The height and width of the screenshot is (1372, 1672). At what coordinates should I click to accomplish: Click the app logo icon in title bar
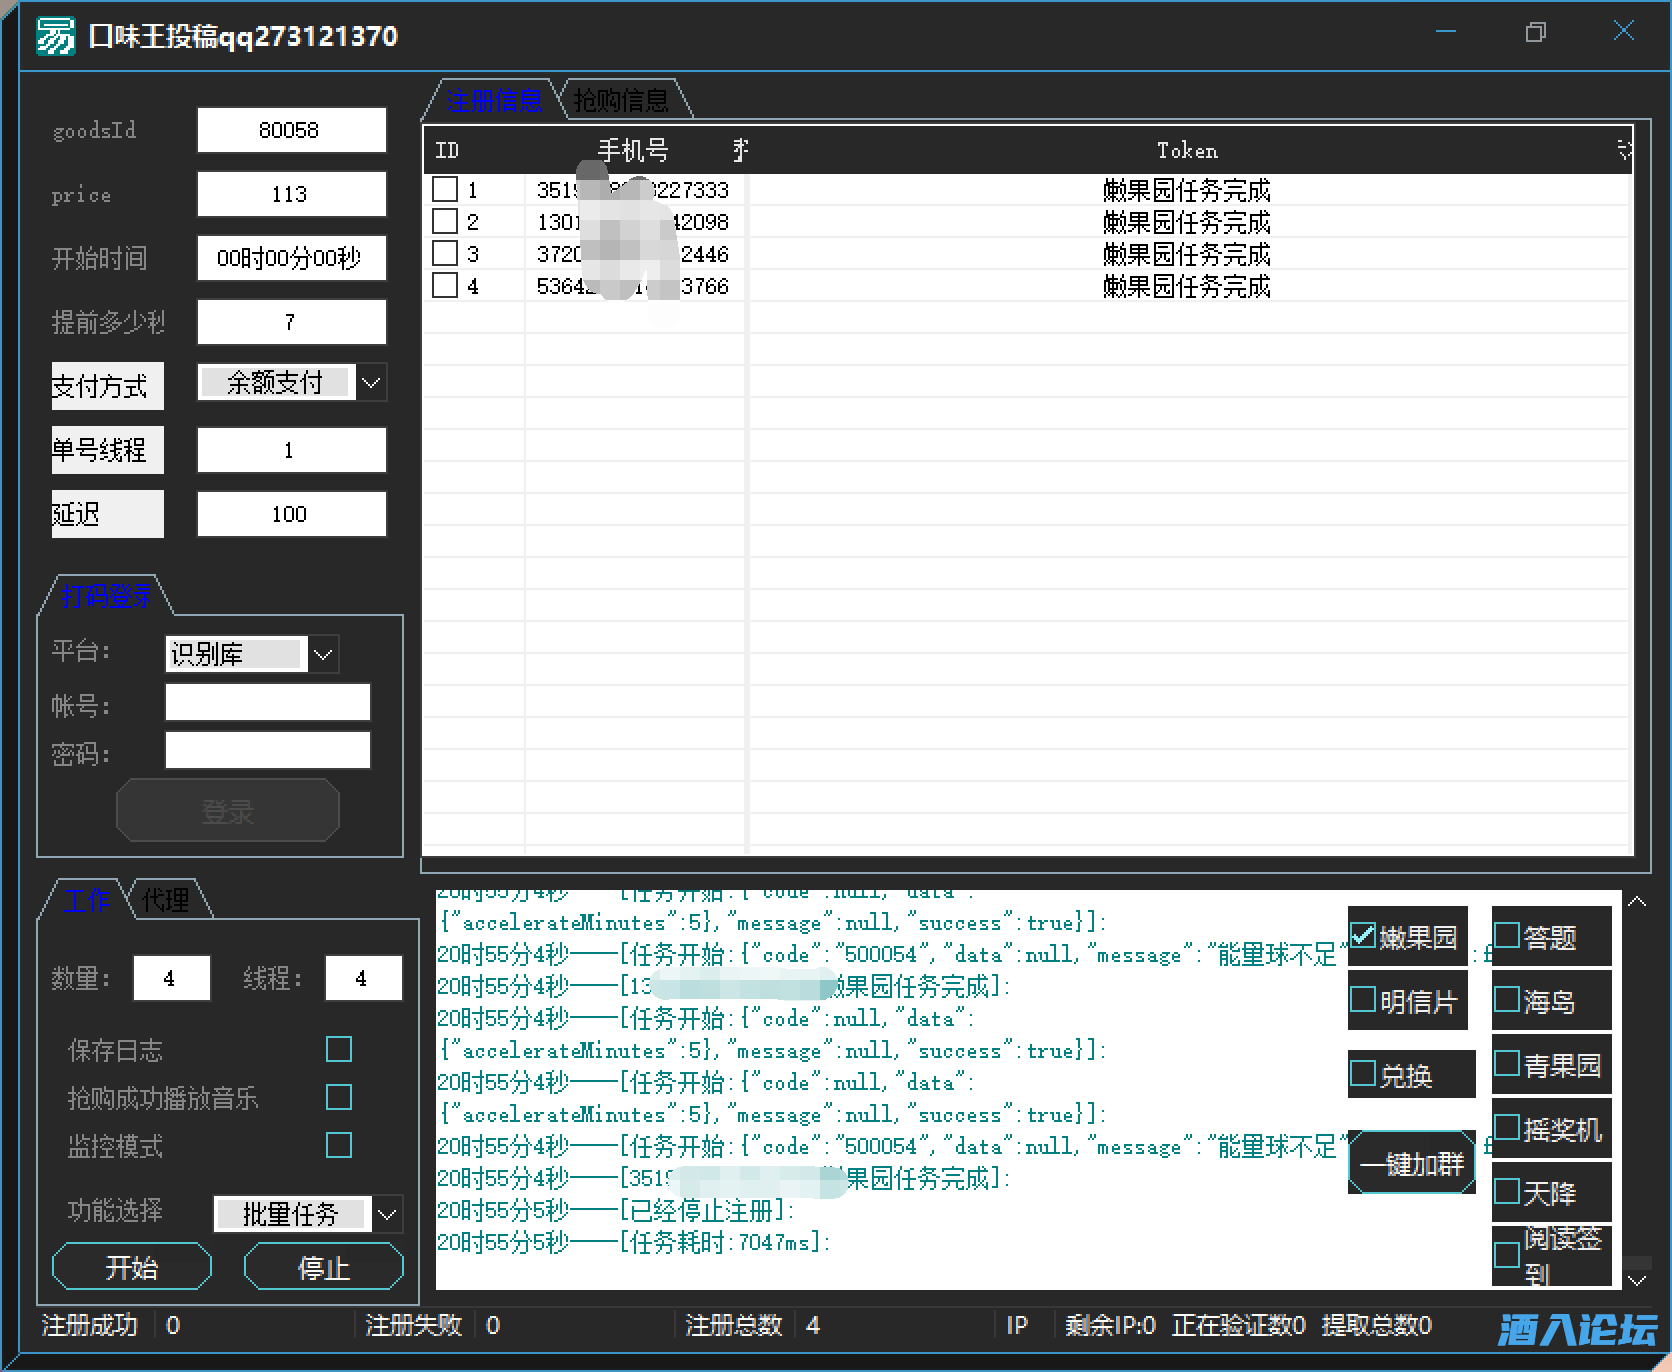tap(55, 36)
